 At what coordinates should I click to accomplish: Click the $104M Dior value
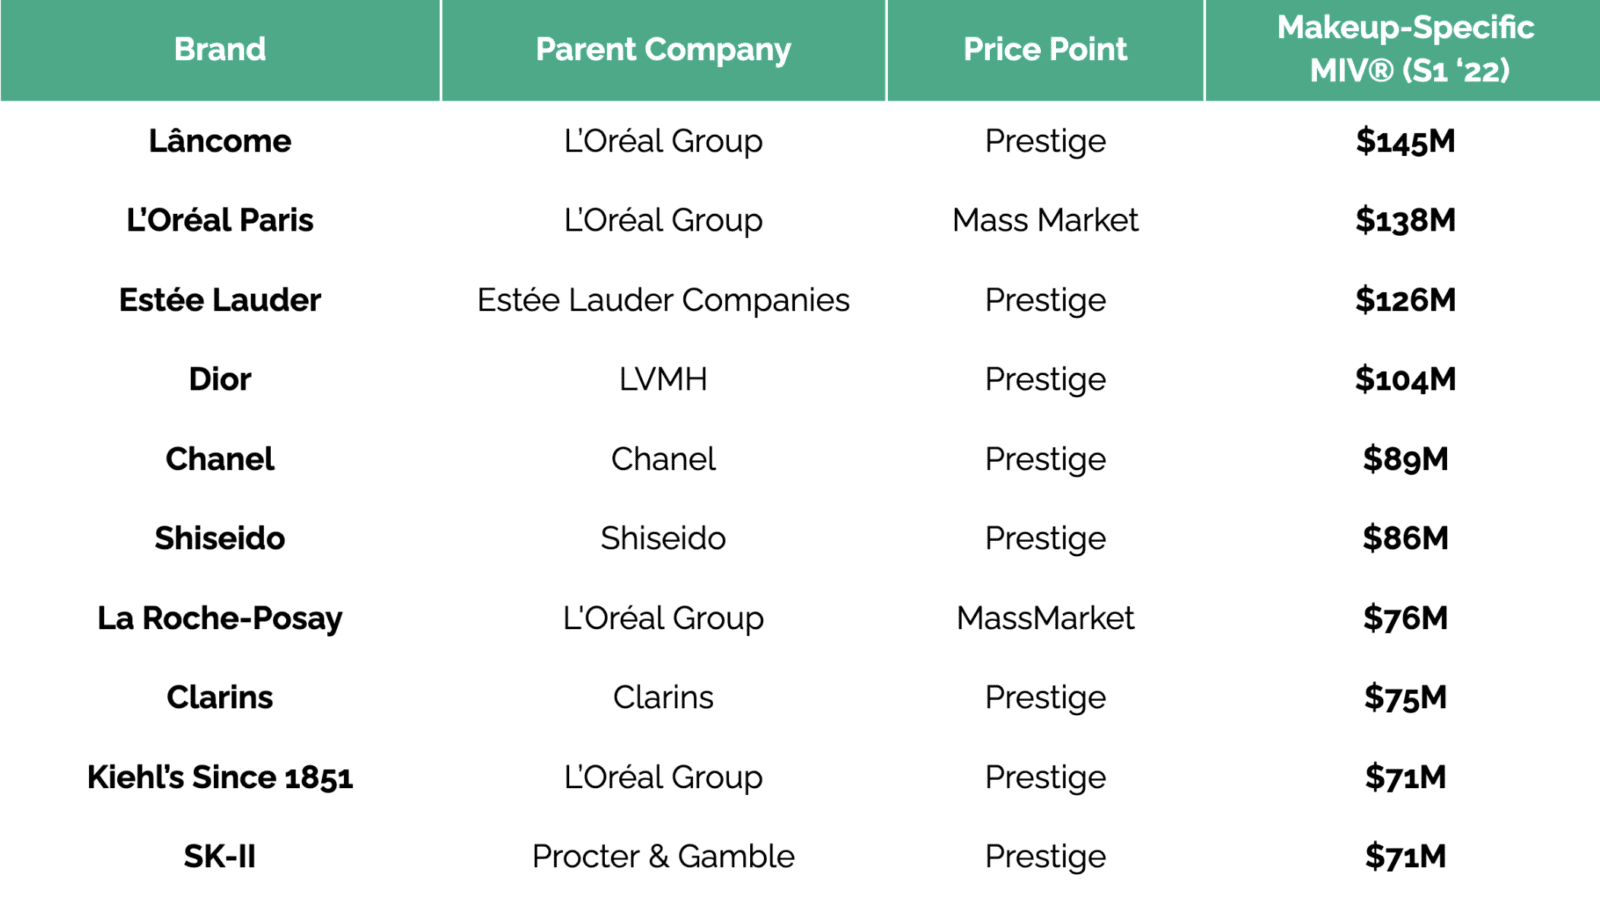click(1405, 379)
